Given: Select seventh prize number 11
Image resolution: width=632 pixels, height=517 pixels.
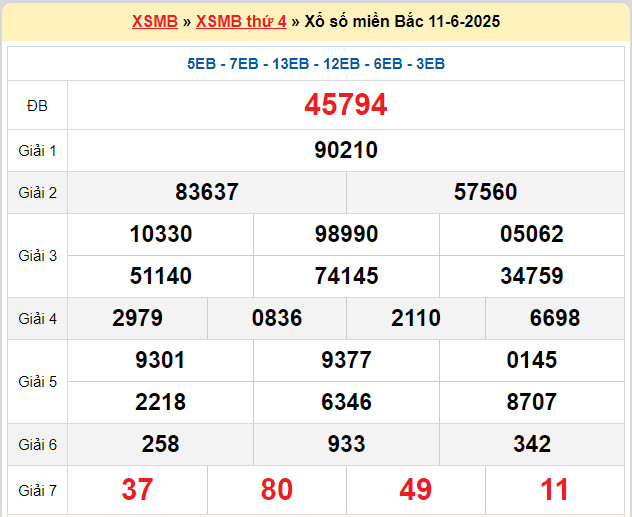Looking at the screenshot, I should (x=555, y=490).
